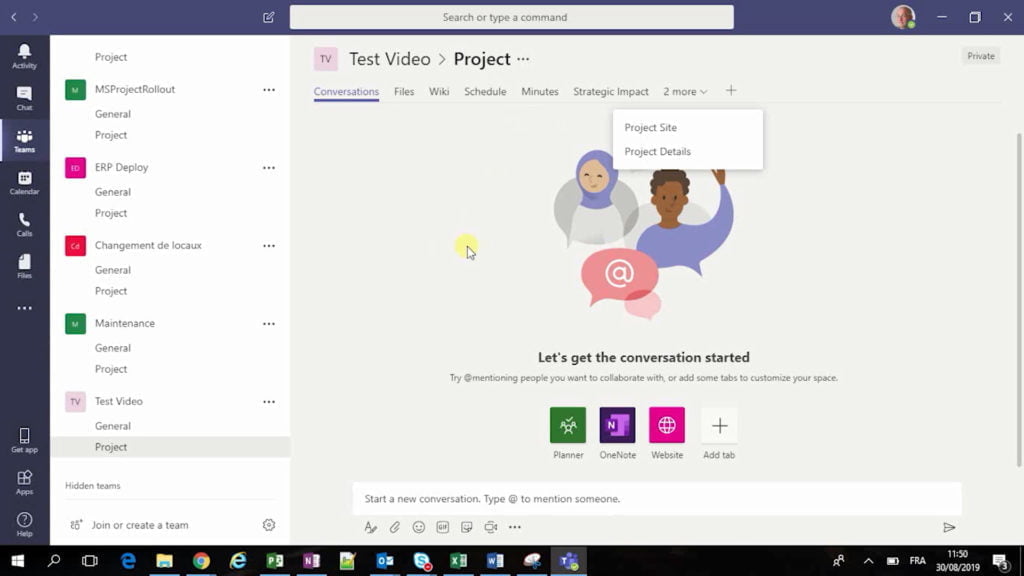Click the Add tab plus tile

tap(719, 425)
